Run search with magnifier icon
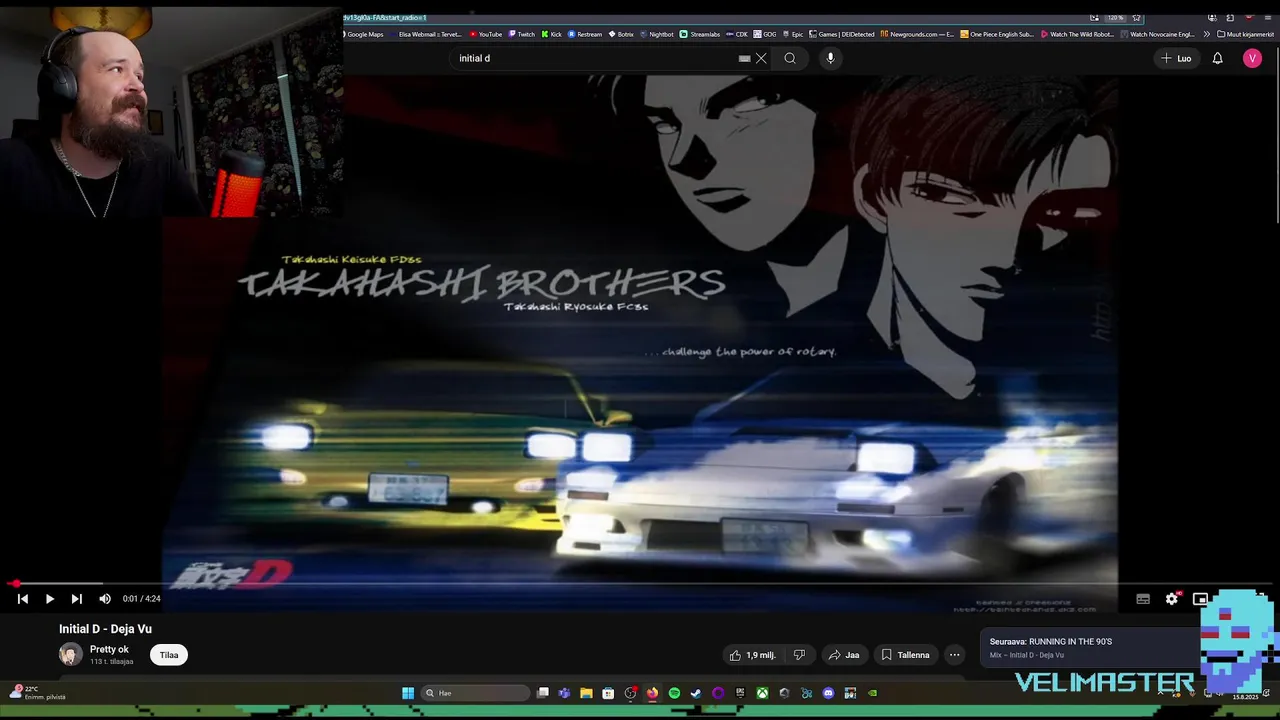The width and height of the screenshot is (1280, 720). click(x=790, y=58)
